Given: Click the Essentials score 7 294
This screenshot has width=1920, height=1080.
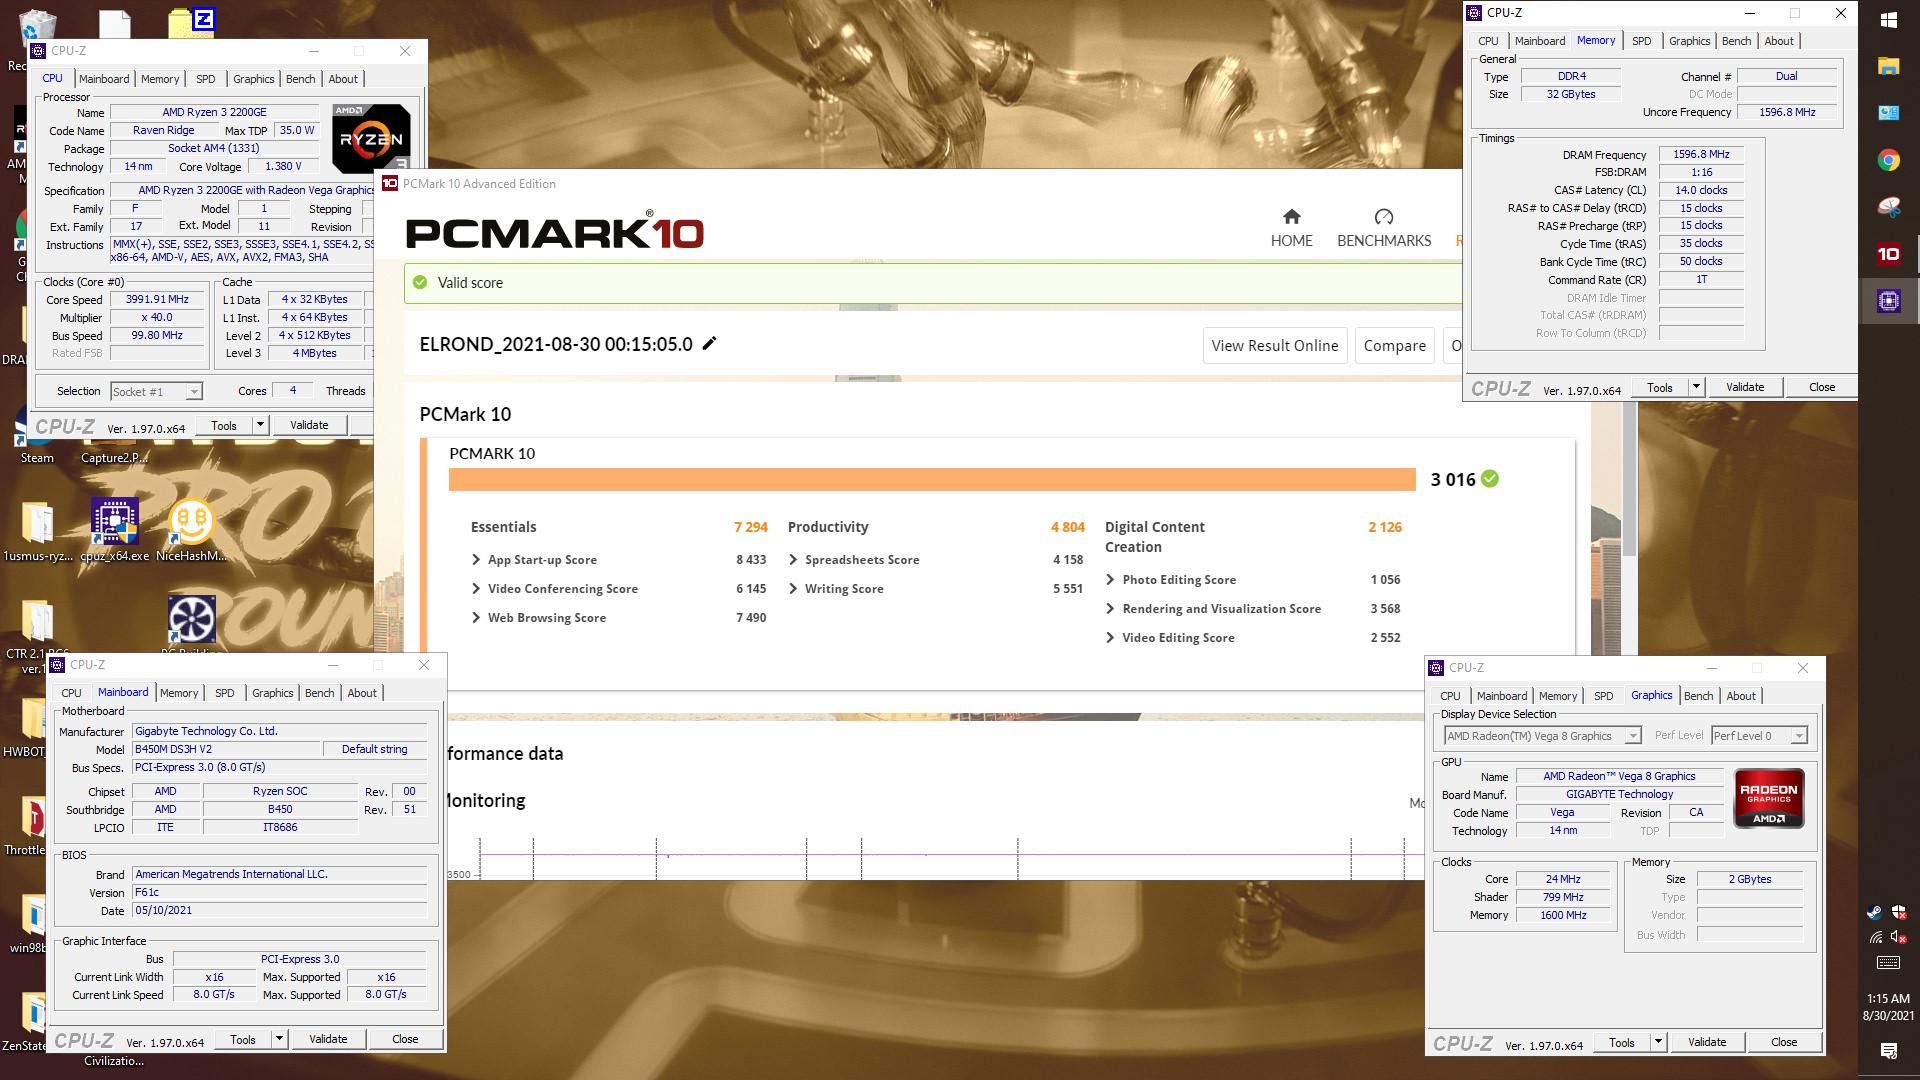Looking at the screenshot, I should pyautogui.click(x=750, y=527).
